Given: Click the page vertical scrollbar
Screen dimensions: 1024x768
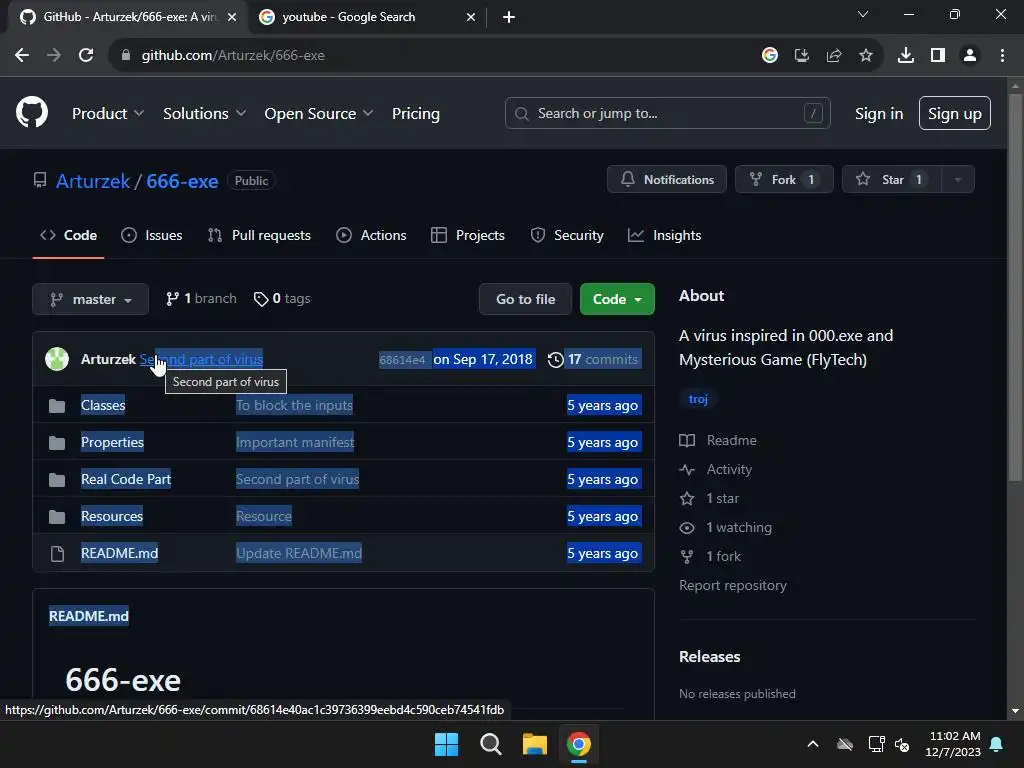Looking at the screenshot, I should click(1015, 287).
